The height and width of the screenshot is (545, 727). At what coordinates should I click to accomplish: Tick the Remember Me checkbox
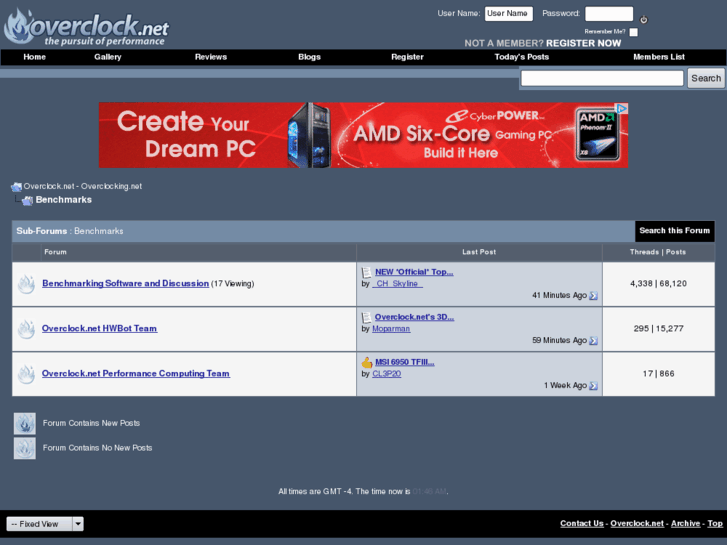pos(634,32)
